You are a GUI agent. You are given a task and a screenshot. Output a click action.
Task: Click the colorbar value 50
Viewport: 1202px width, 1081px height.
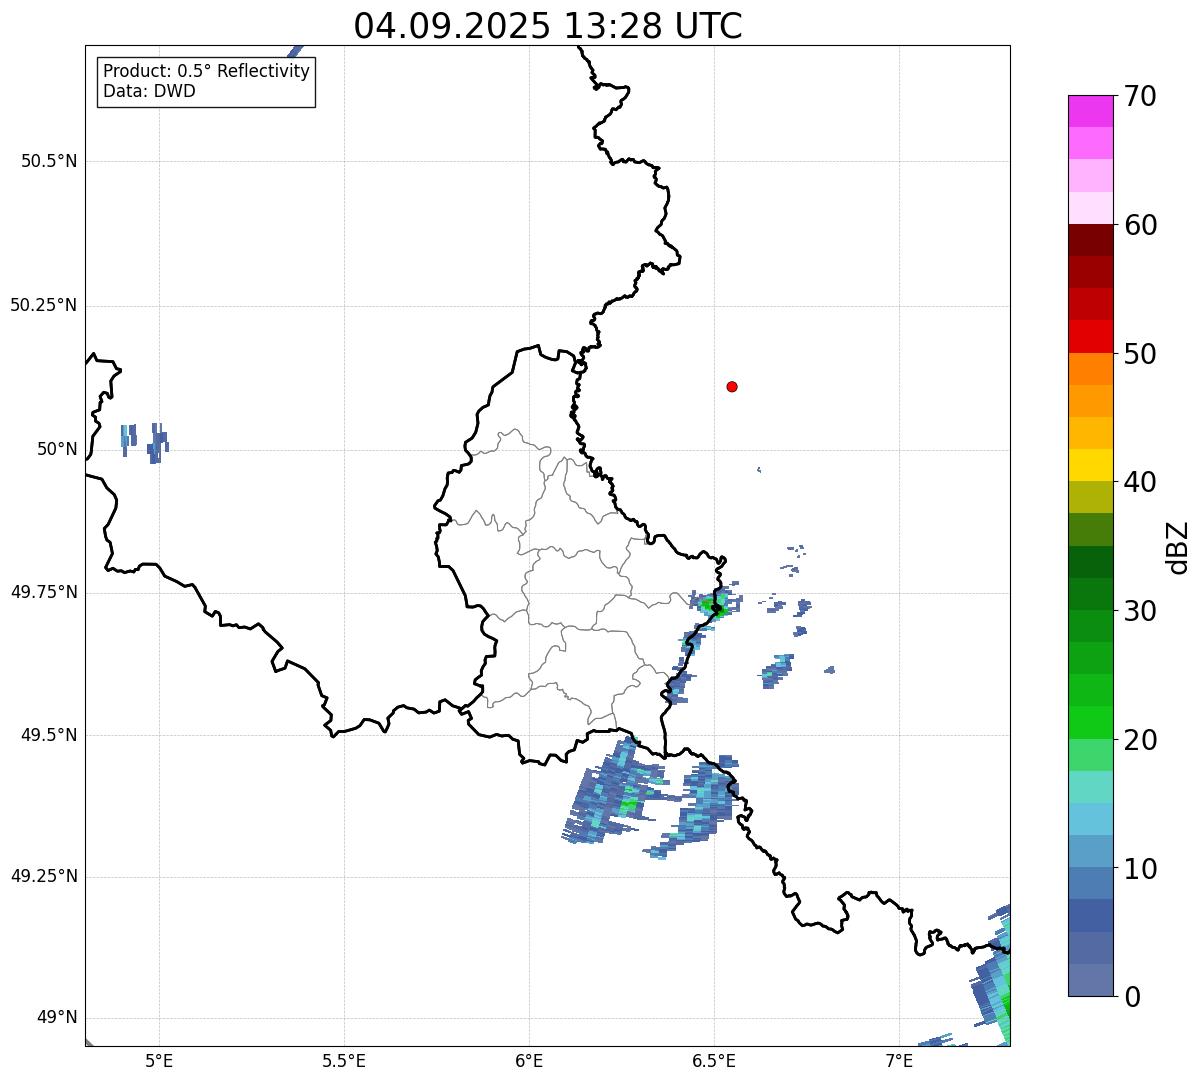(1141, 354)
